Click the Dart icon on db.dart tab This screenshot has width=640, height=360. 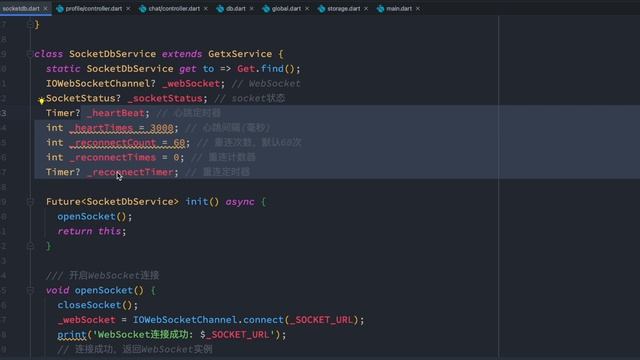(220, 8)
